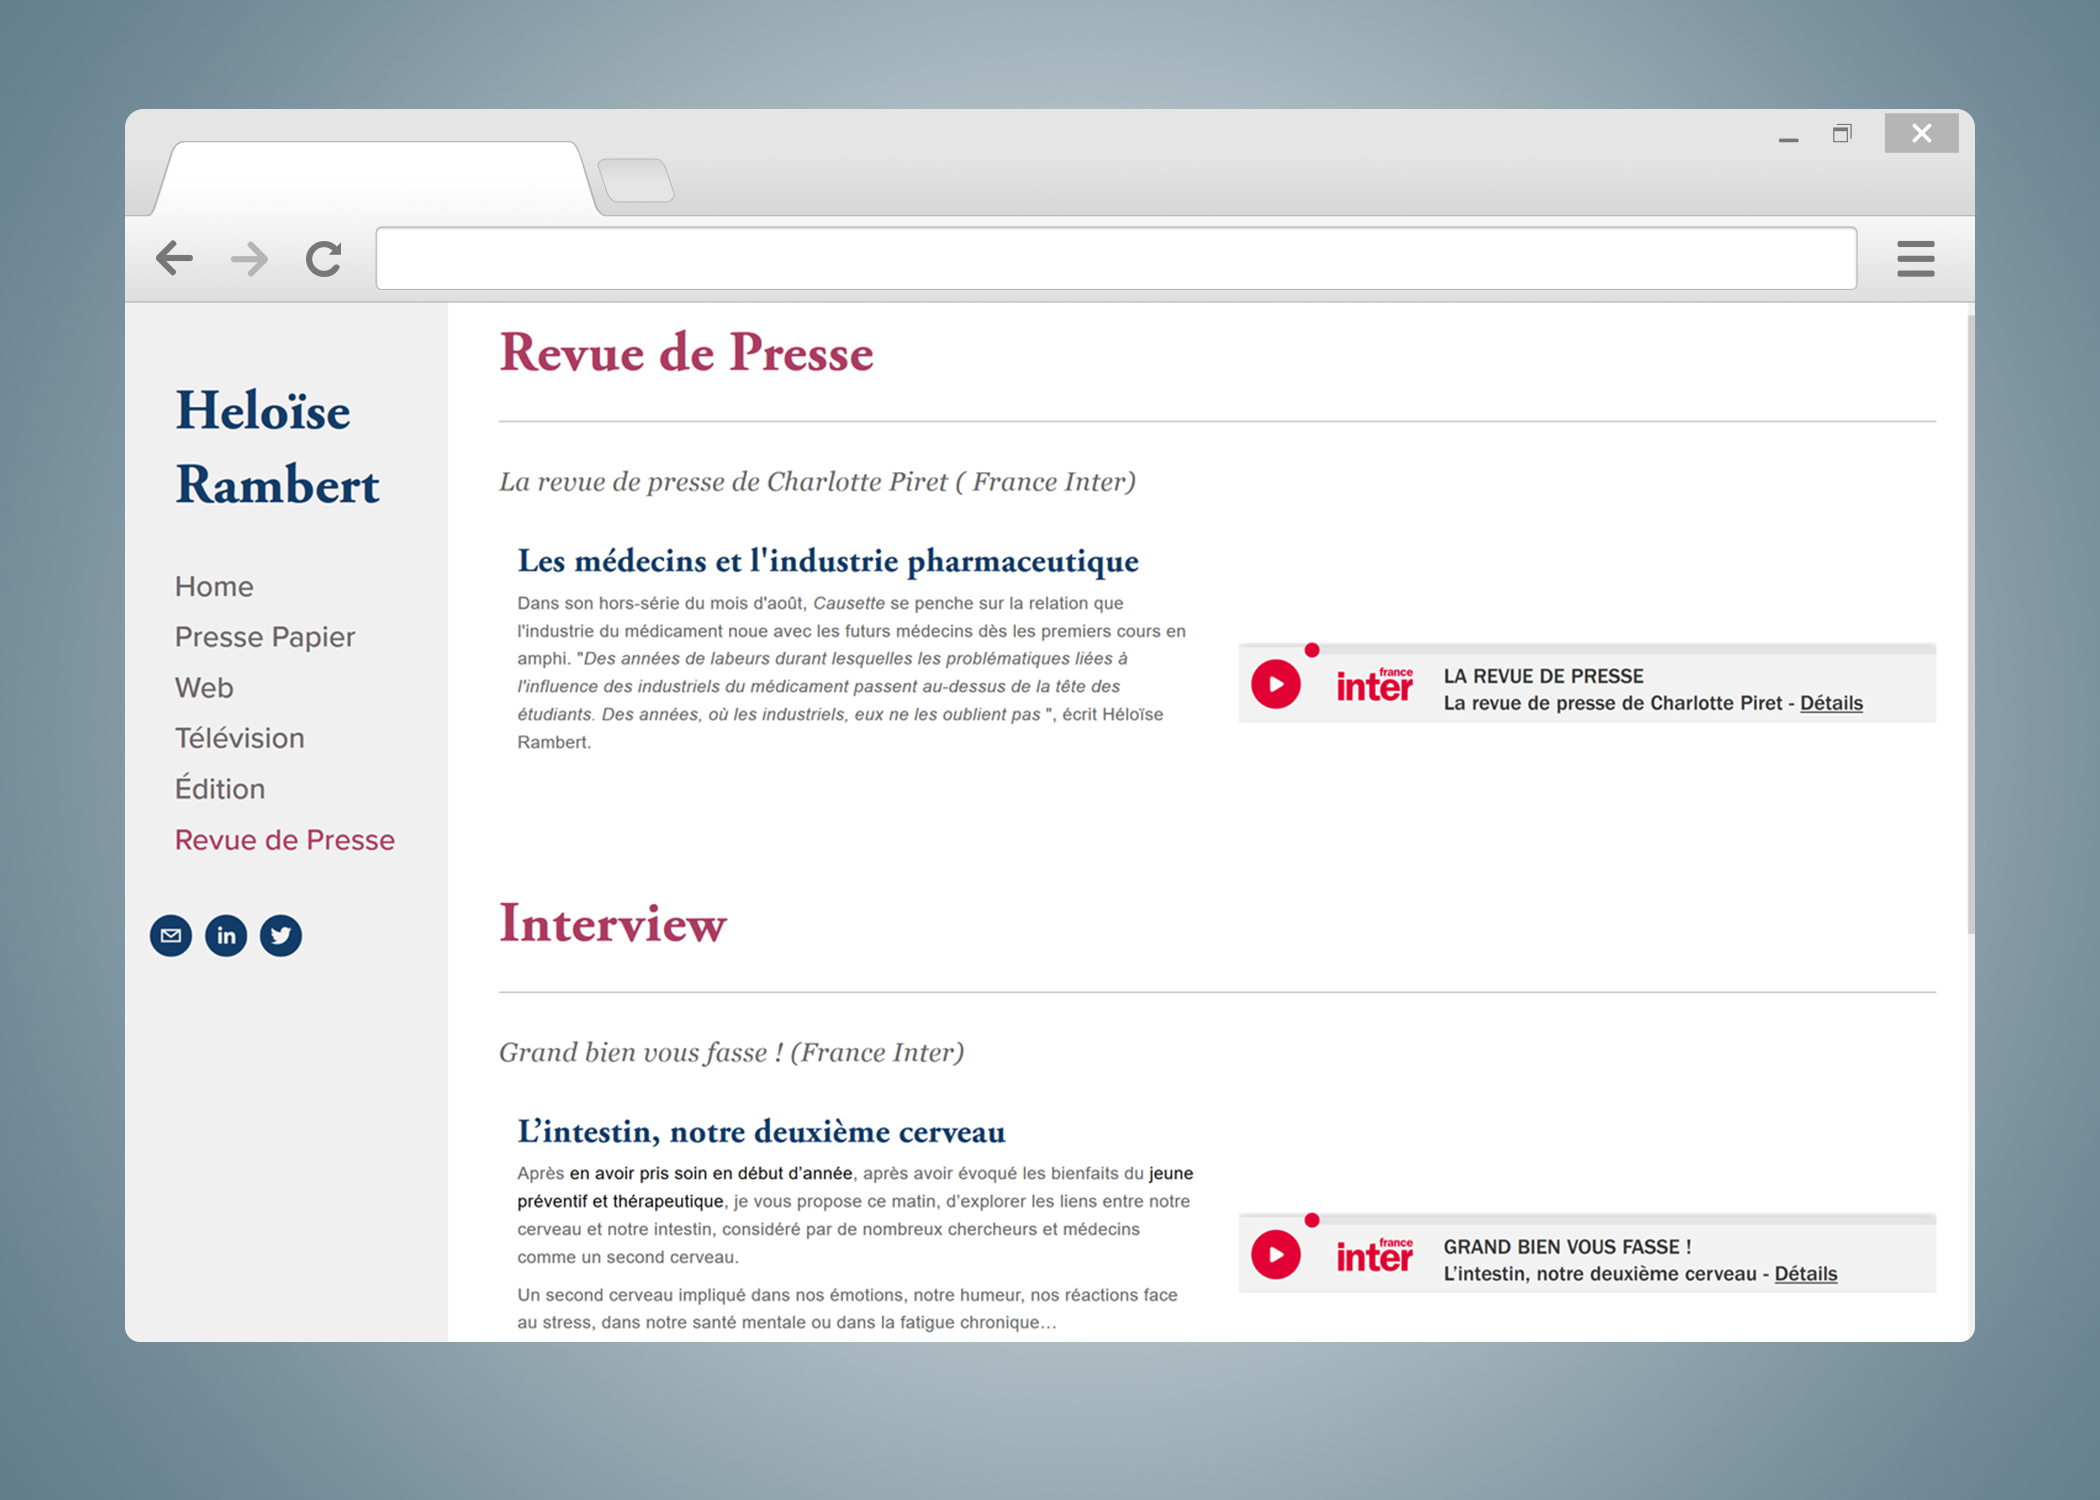Open Détails link for Charlotte Piret revue
This screenshot has width=2100, height=1500.
click(x=1831, y=703)
